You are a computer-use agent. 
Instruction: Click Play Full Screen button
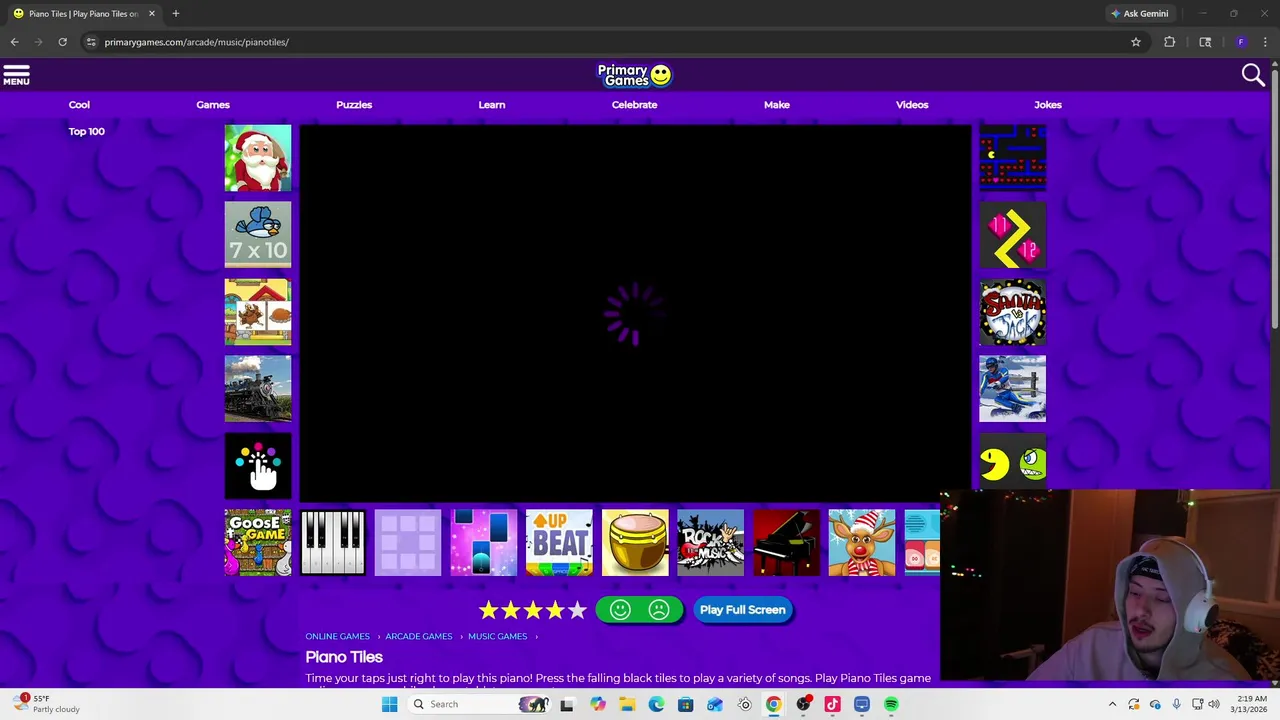pos(743,610)
